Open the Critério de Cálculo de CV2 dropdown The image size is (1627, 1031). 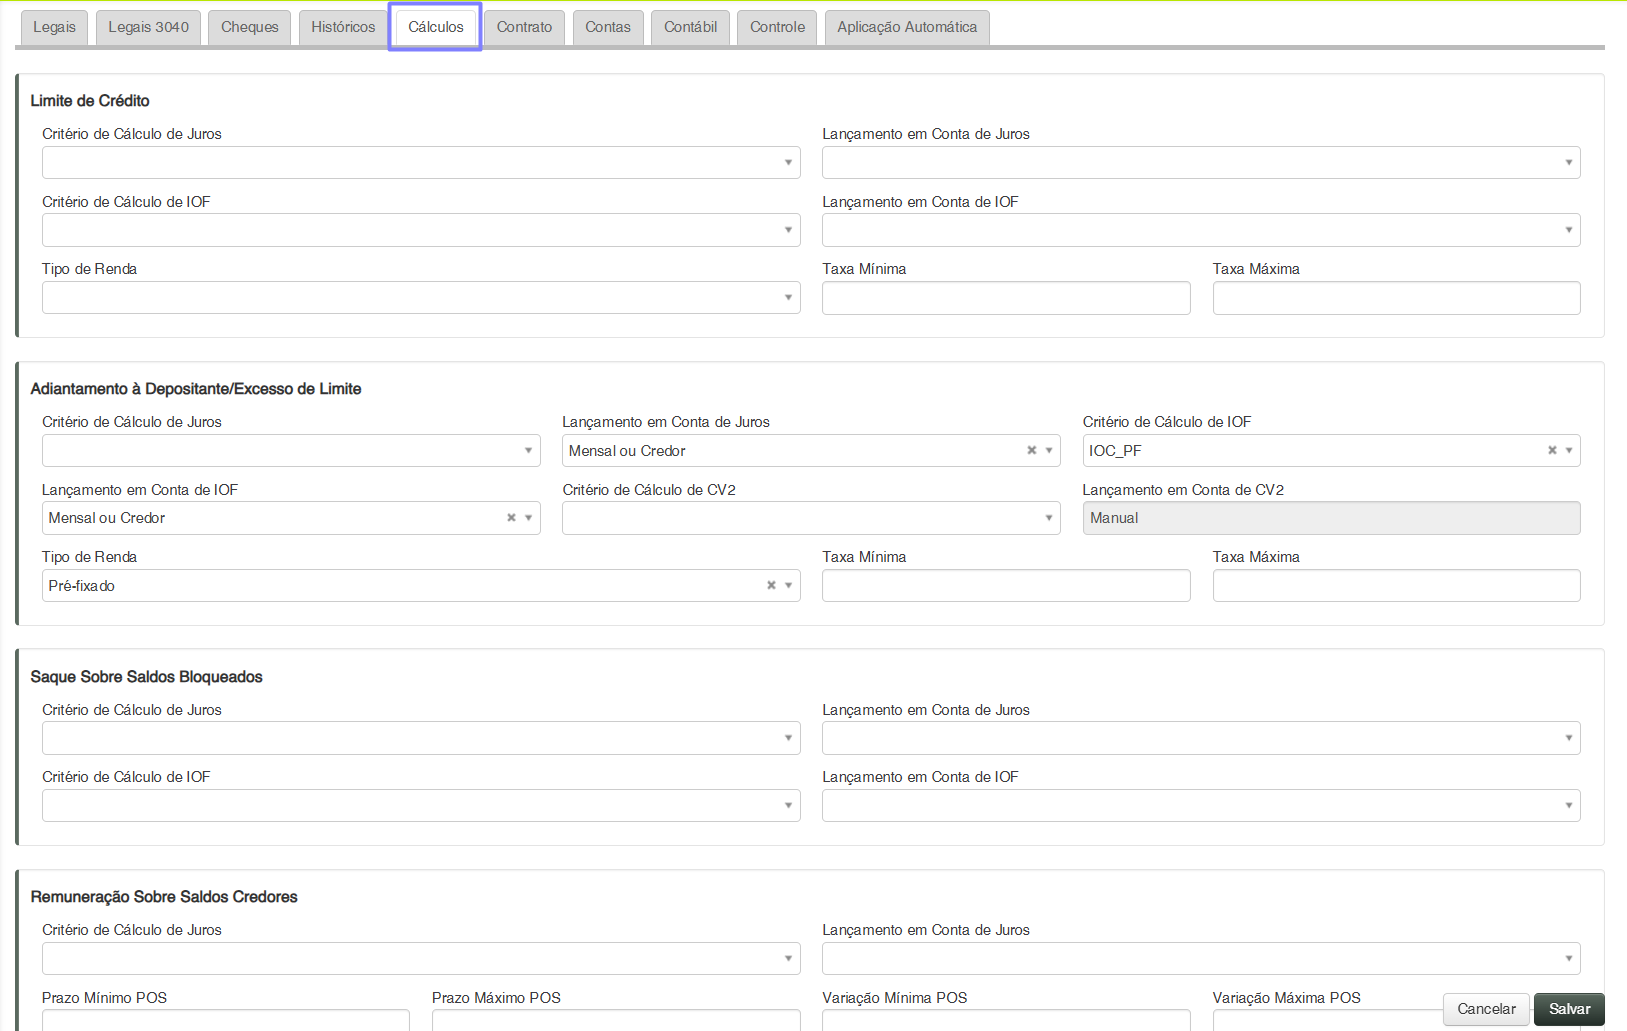810,518
